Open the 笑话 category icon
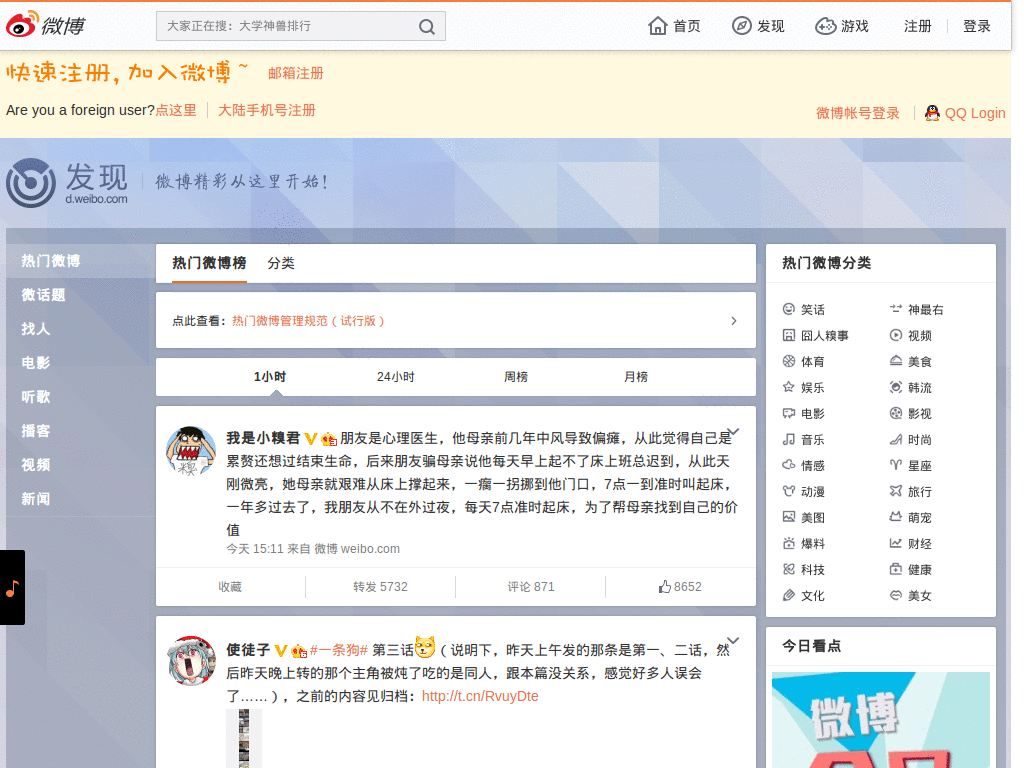The height and width of the screenshot is (768, 1024). tap(789, 309)
